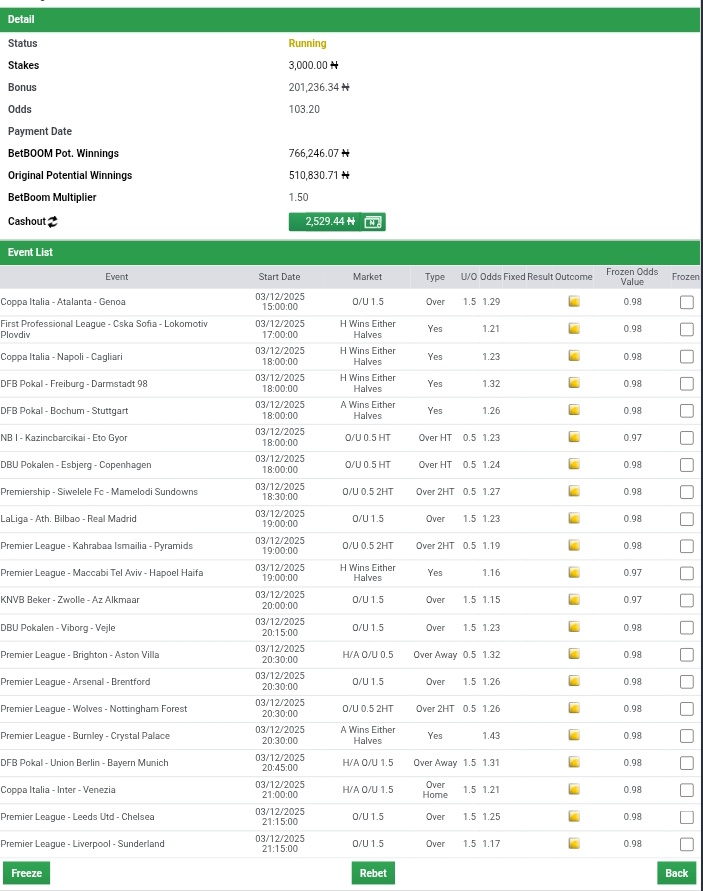Click the Bonus amount 201,236.34
The width and height of the screenshot is (703, 891).
pos(319,87)
